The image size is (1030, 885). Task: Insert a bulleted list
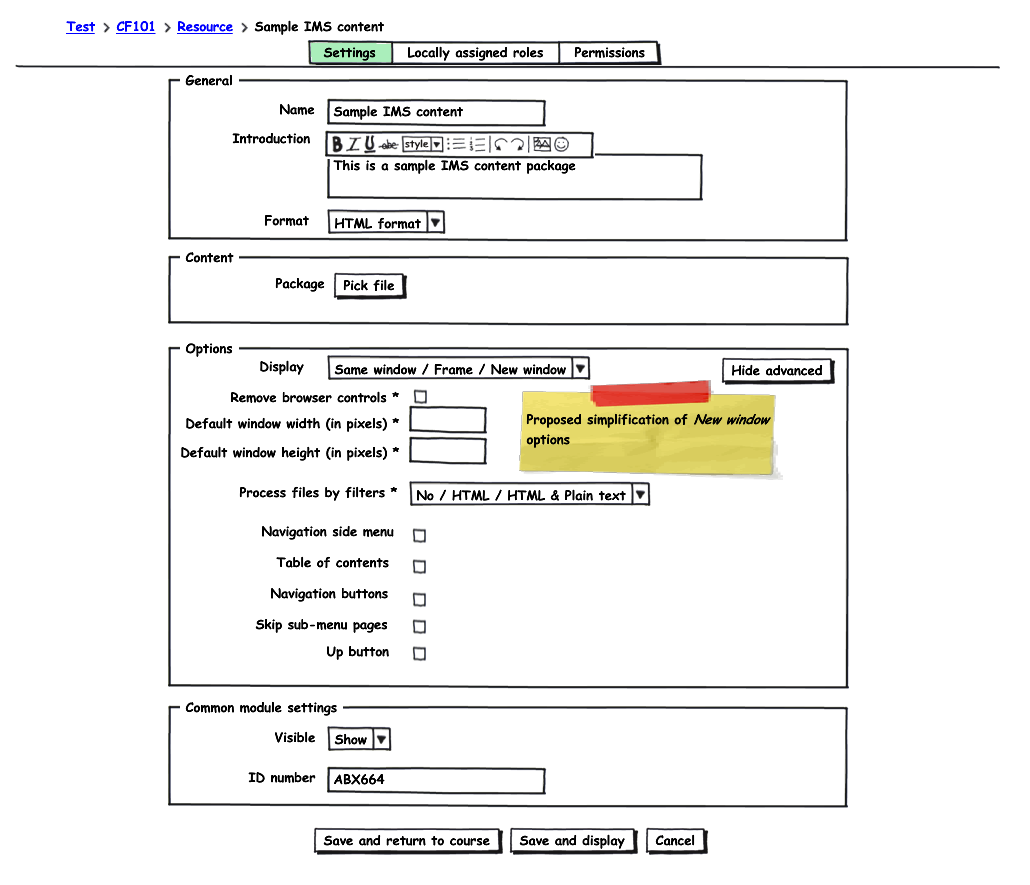[457, 145]
